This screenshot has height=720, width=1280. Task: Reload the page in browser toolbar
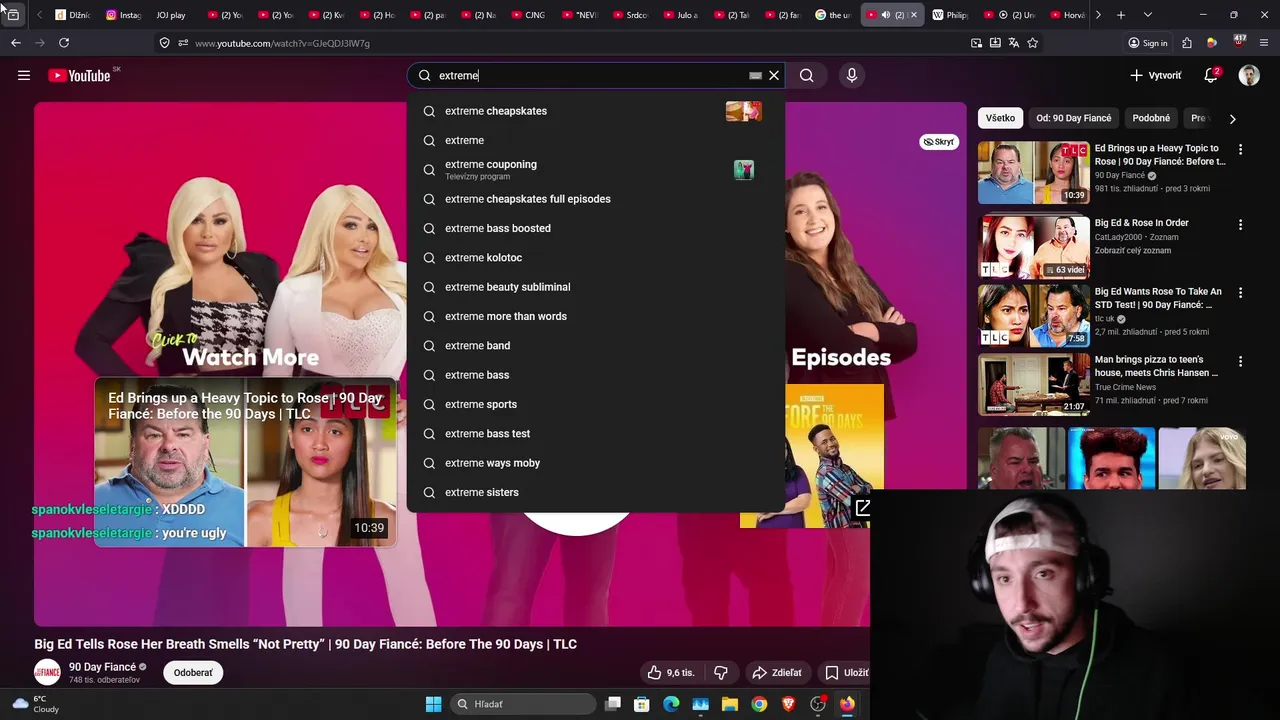(x=64, y=43)
